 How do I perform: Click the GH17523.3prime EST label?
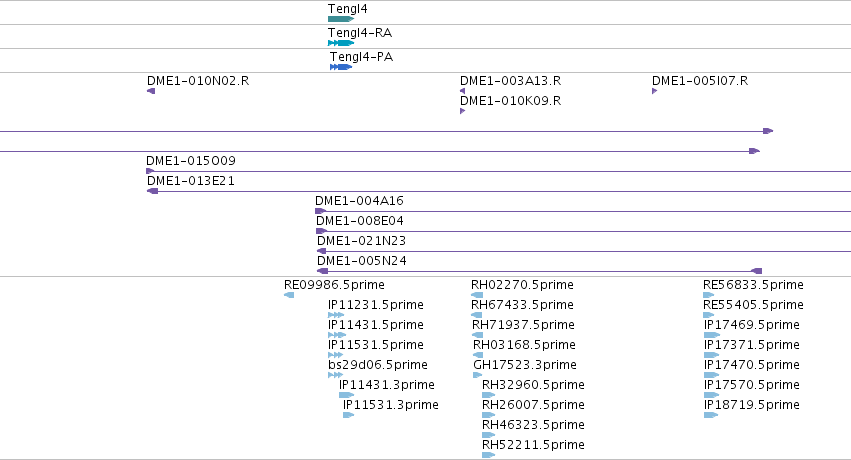point(525,365)
